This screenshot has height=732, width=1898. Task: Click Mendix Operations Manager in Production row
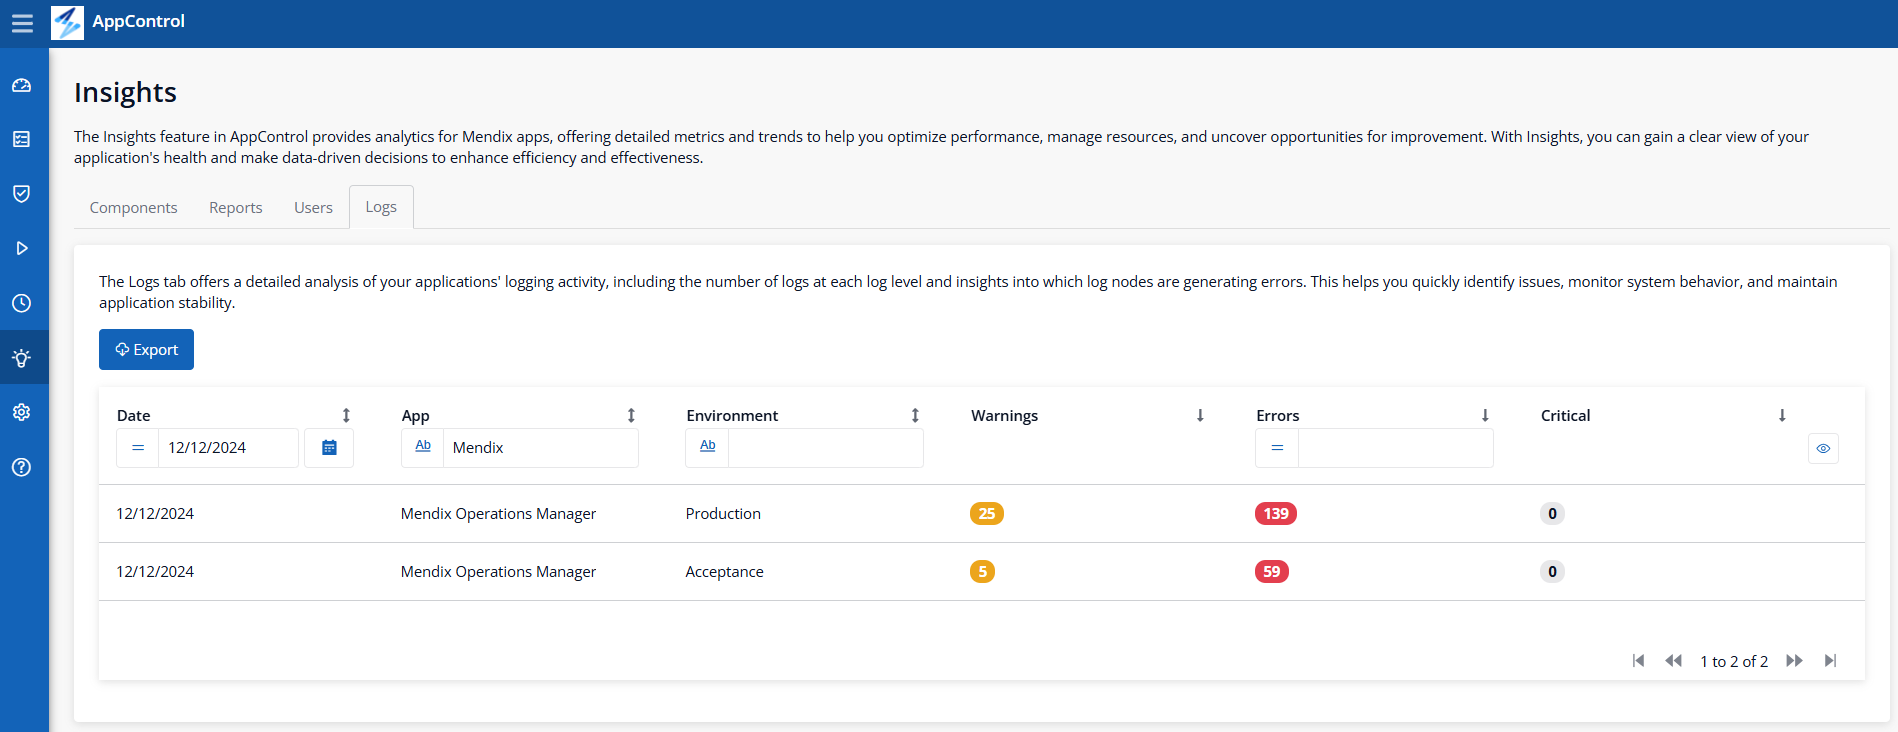tap(498, 514)
